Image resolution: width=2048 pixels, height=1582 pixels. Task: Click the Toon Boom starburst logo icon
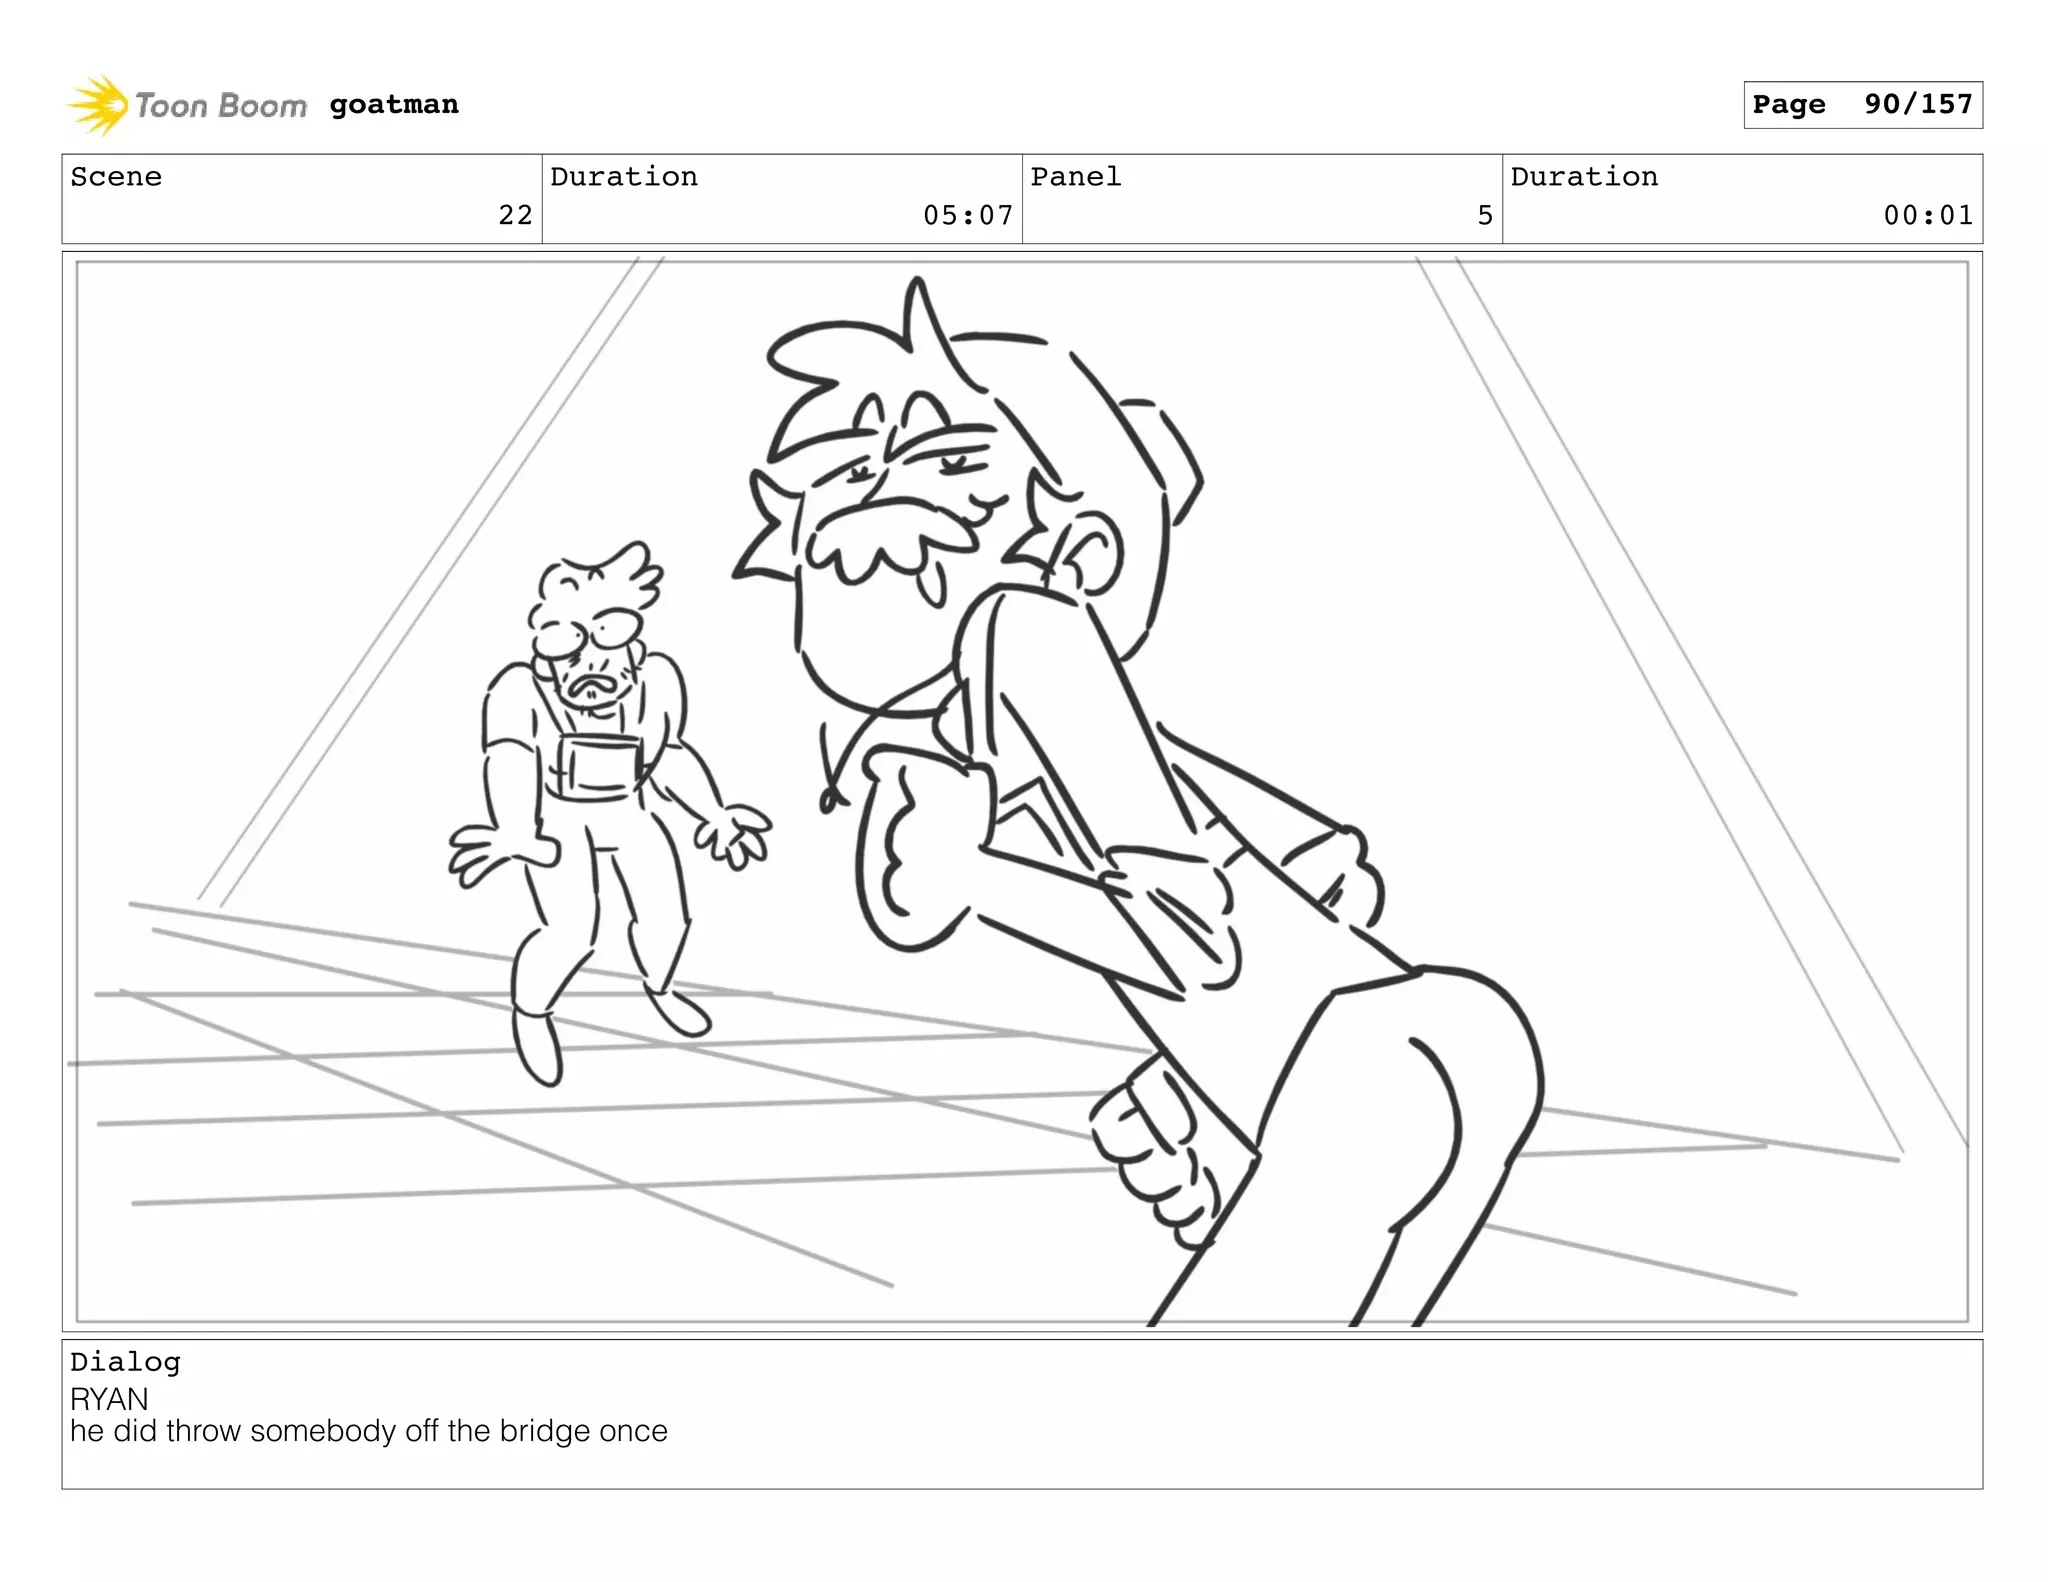pos(97,105)
